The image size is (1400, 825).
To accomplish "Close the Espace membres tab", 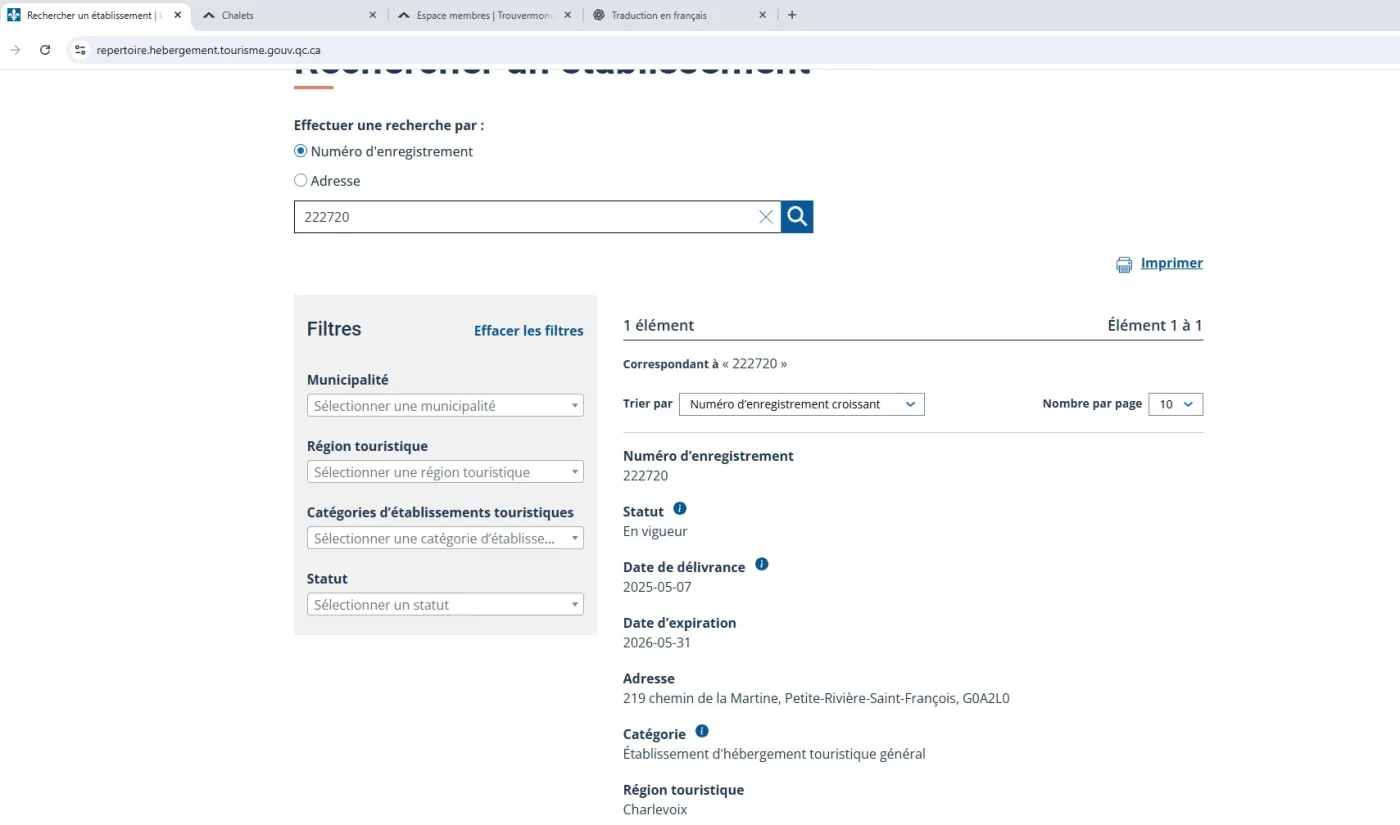I will click(x=568, y=15).
